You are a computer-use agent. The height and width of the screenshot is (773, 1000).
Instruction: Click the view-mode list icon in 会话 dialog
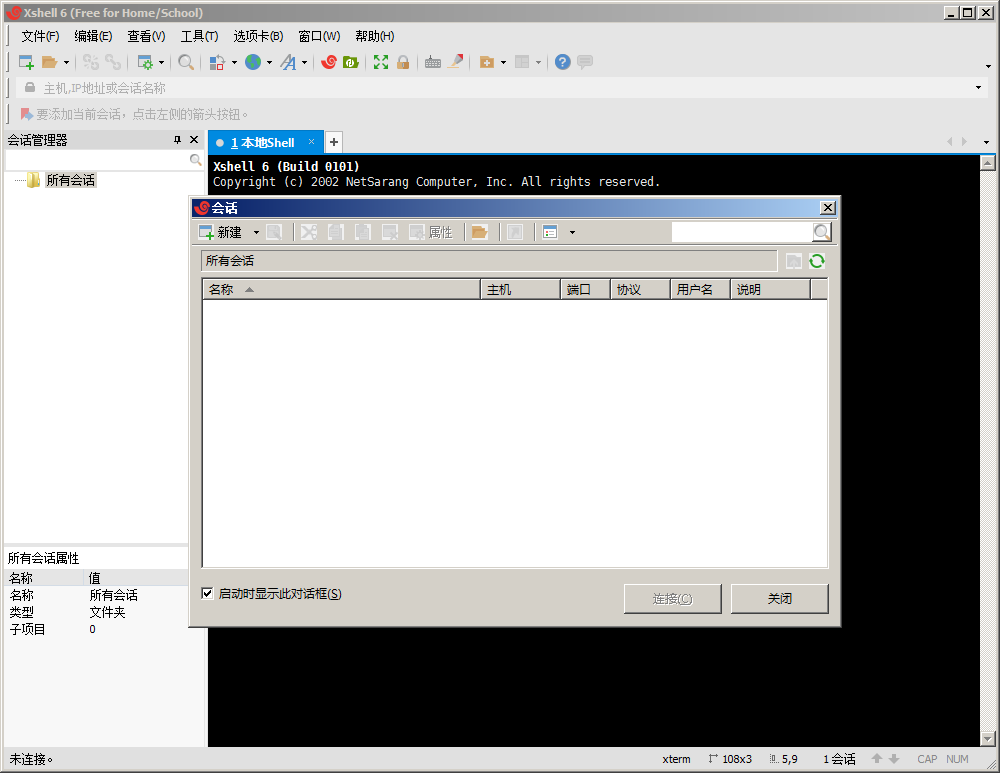tap(550, 232)
